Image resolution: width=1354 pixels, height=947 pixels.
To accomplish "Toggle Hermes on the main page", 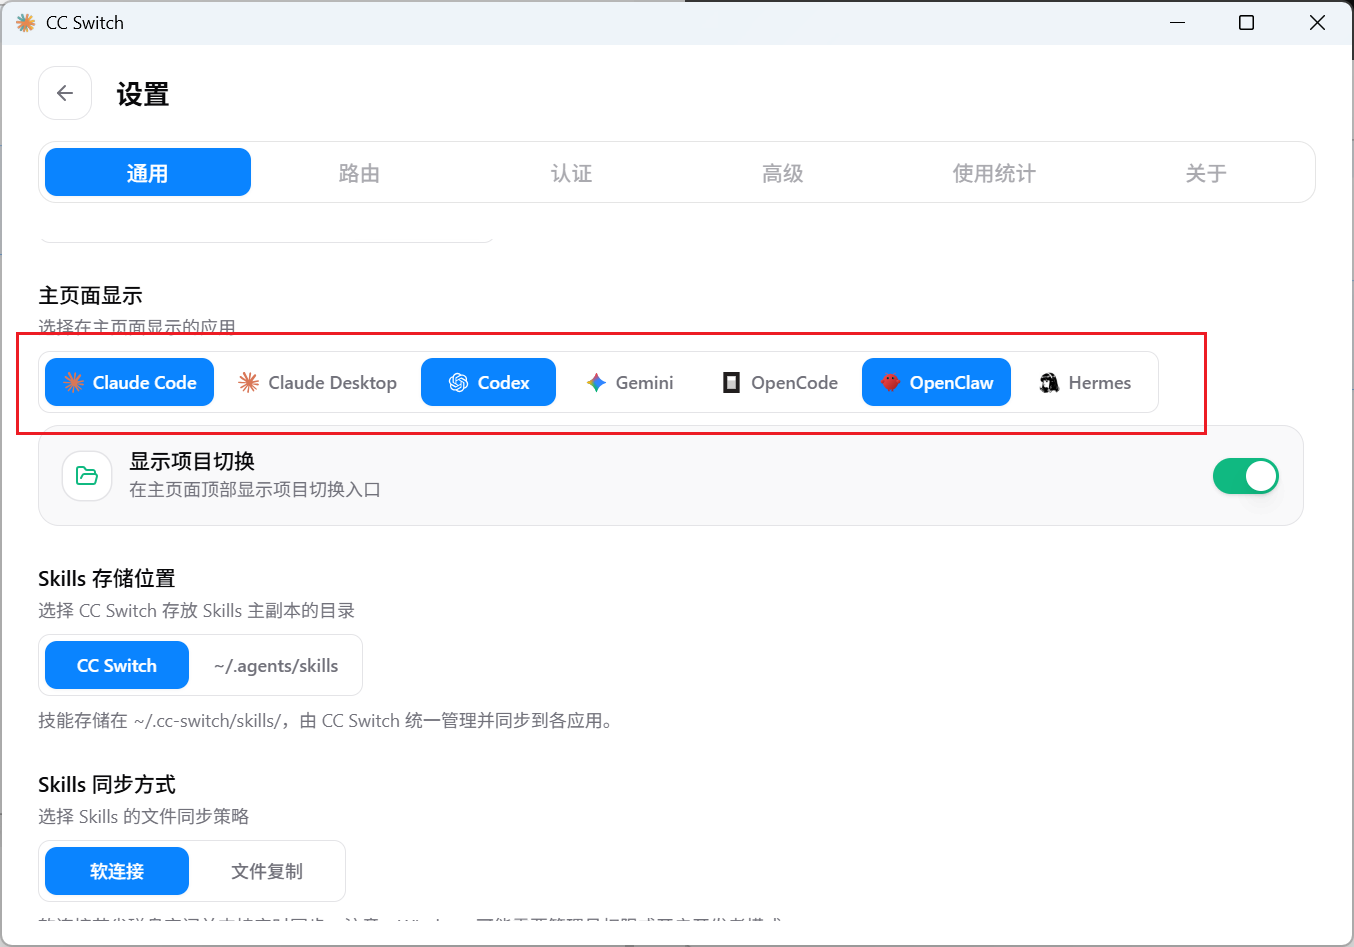I will (1085, 382).
